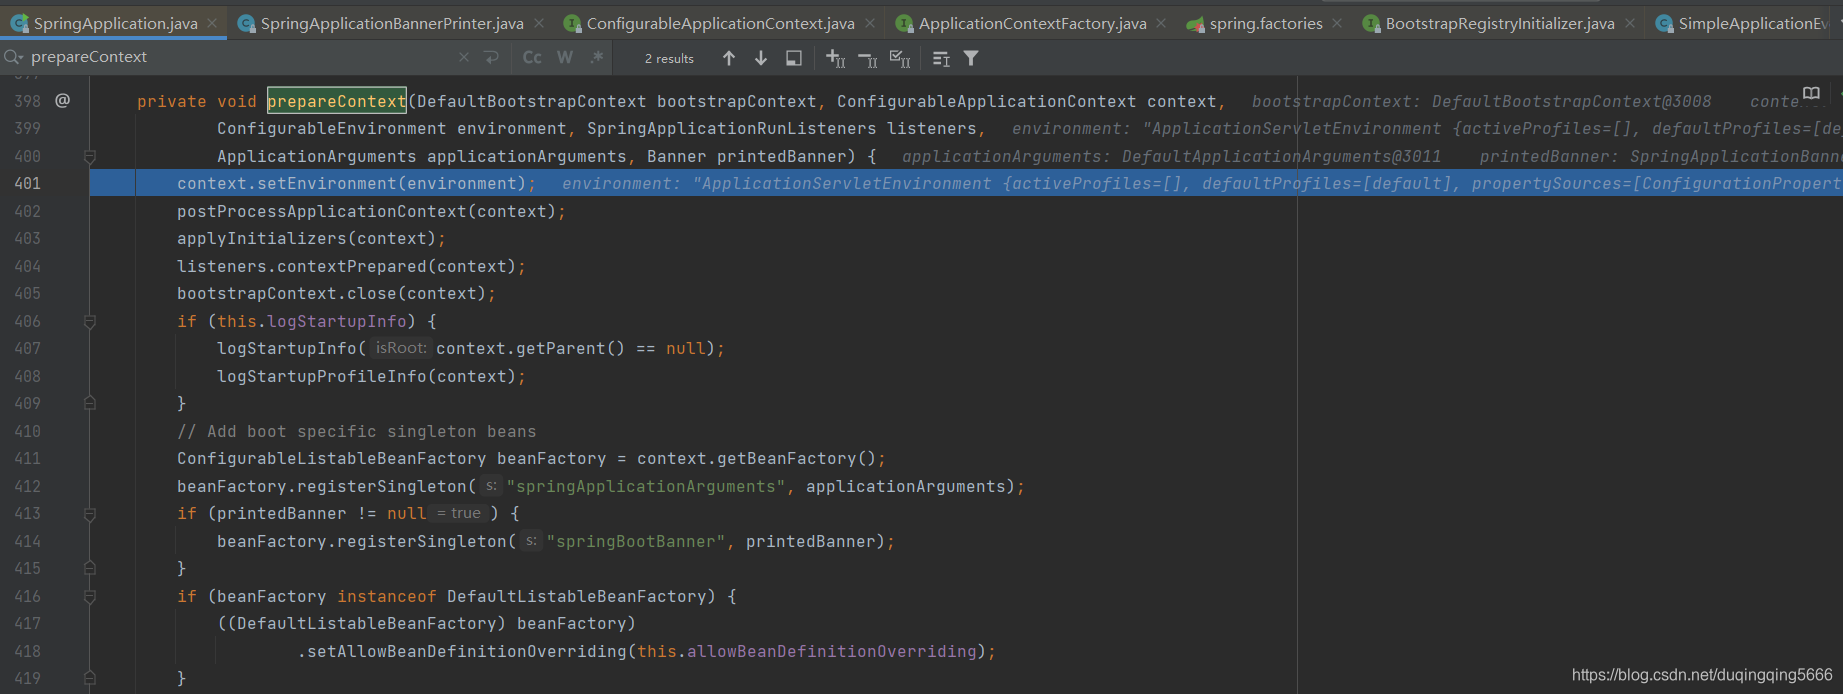
Task: Toggle Match Case (Cc) search option
Action: tap(532, 57)
